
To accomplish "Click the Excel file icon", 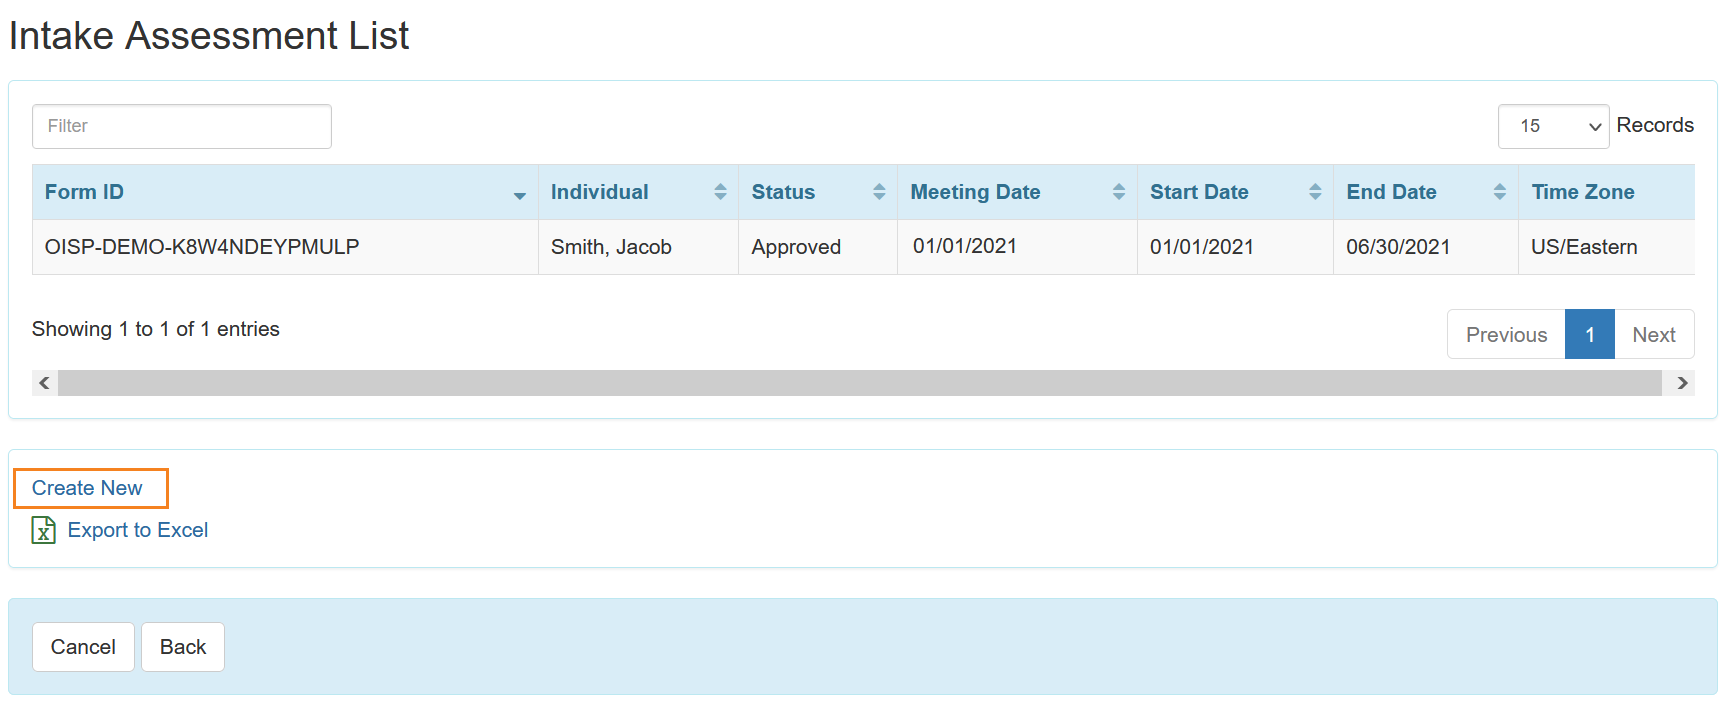I will (x=43, y=530).
